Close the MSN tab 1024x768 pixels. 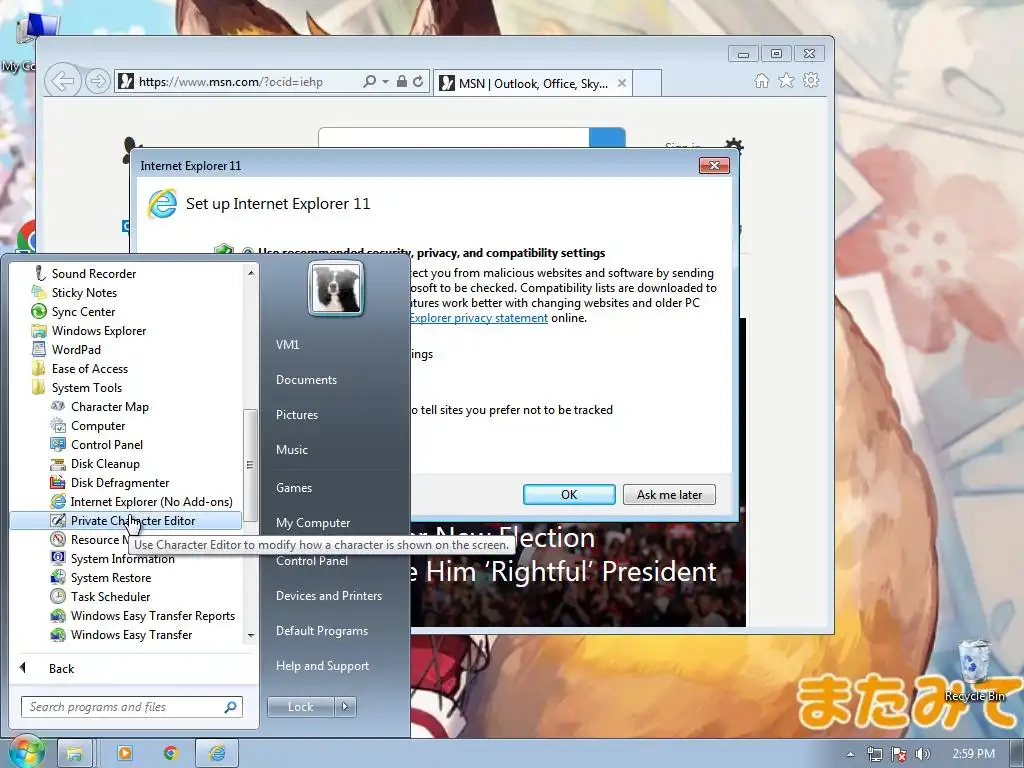pyautogui.click(x=622, y=84)
